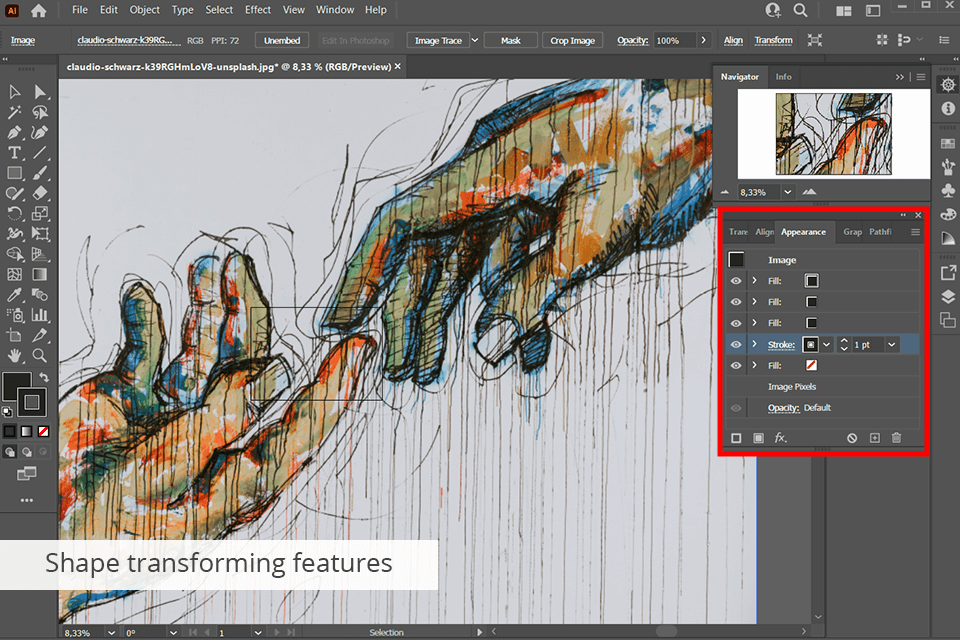Toggle visibility eye of the Stroke row
This screenshot has height=640, width=960.
point(736,344)
